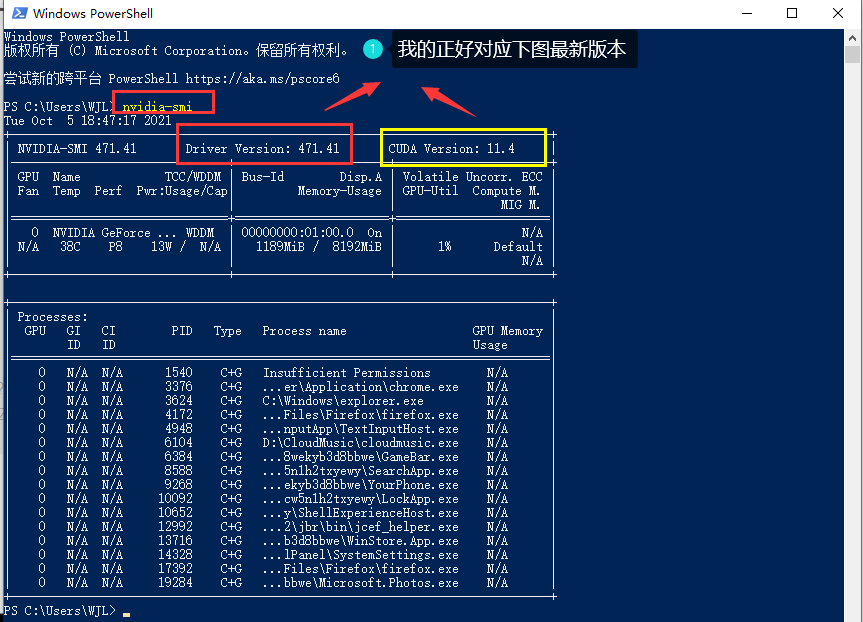Click the timestamp Tue Oct 5 18:47:17 2021
Image resolution: width=863 pixels, height=622 pixels.
pyautogui.click(x=88, y=121)
